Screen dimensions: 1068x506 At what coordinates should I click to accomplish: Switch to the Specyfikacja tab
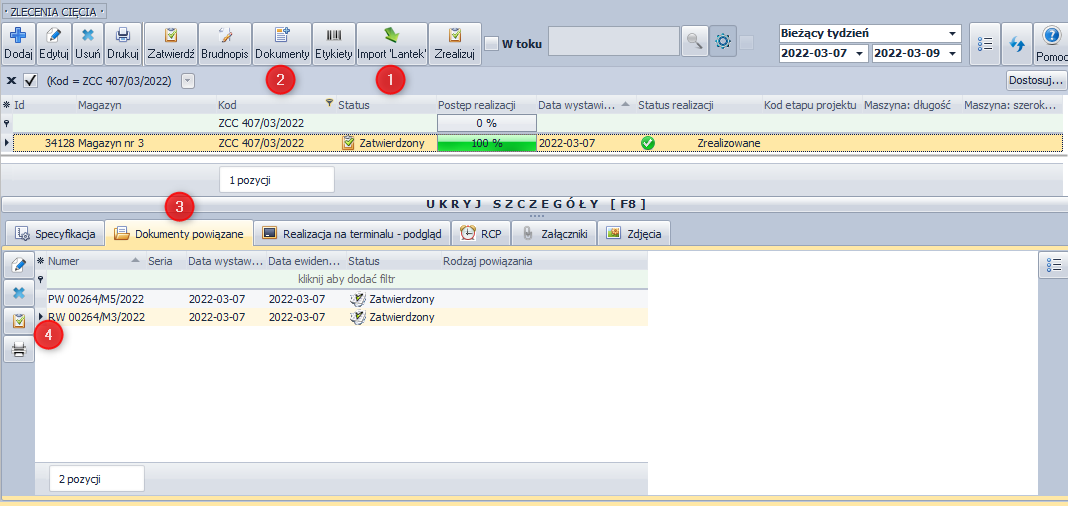(x=56, y=234)
